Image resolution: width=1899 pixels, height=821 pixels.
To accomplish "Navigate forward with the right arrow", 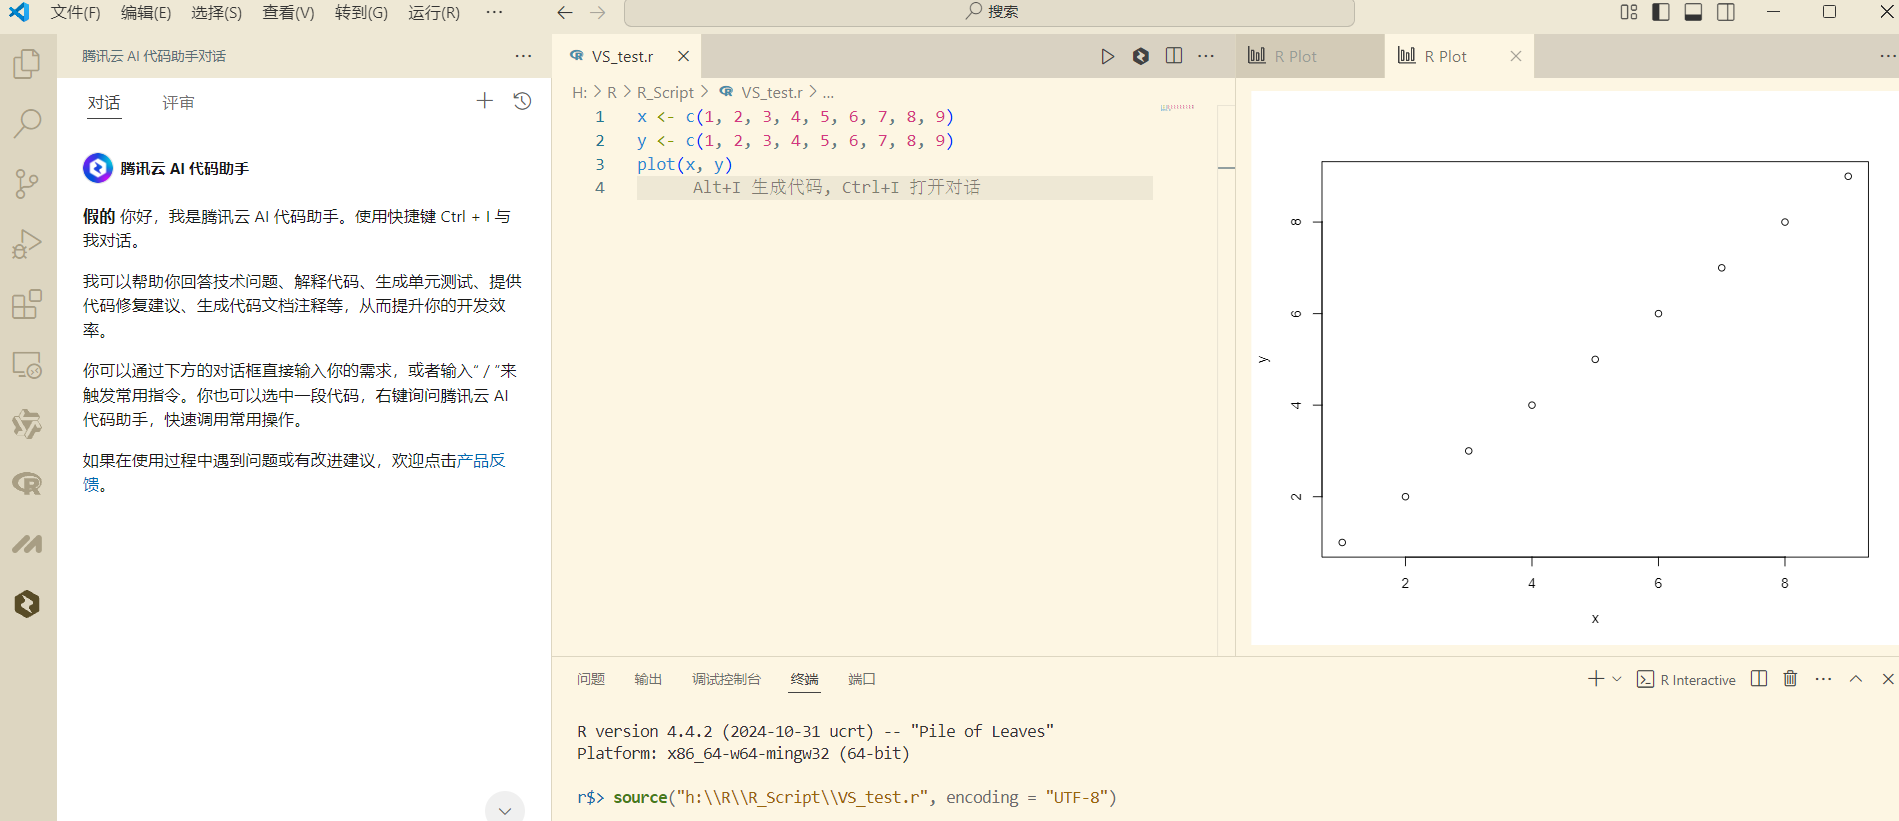I will pyautogui.click(x=598, y=12).
